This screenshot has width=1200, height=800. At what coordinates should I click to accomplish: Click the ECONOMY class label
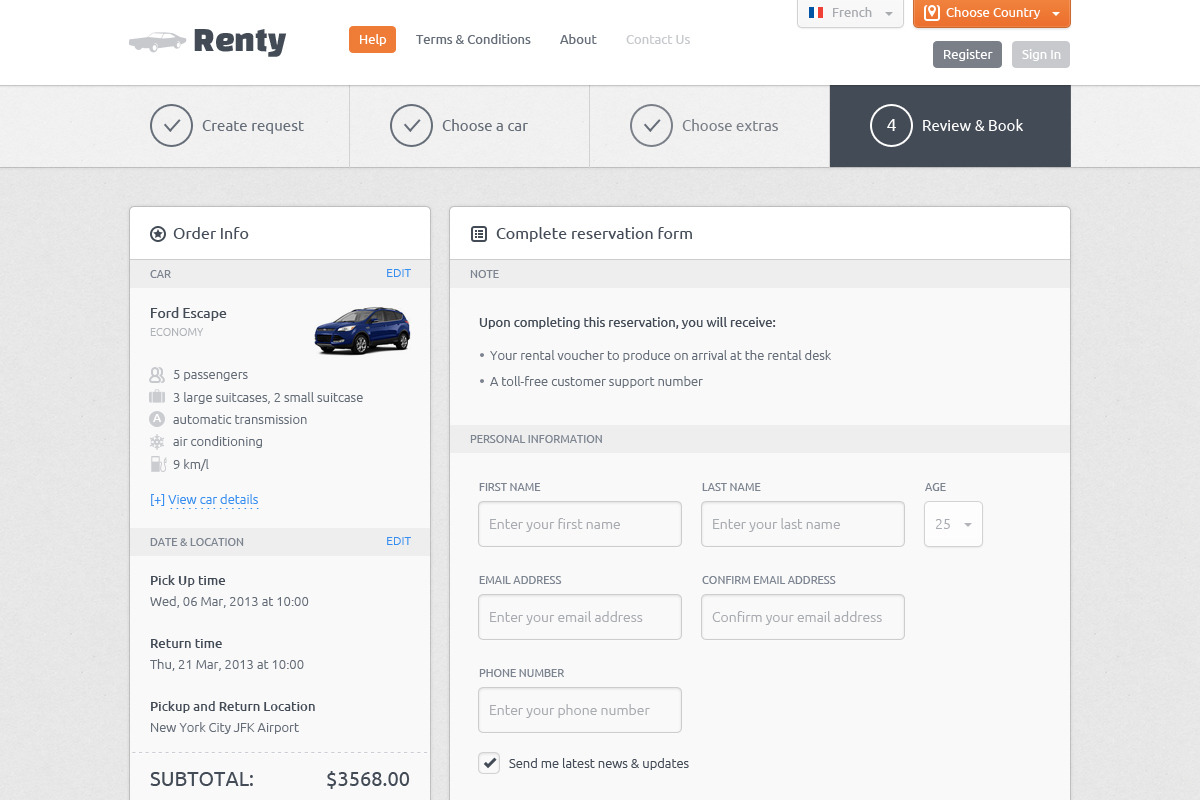pyautogui.click(x=176, y=332)
